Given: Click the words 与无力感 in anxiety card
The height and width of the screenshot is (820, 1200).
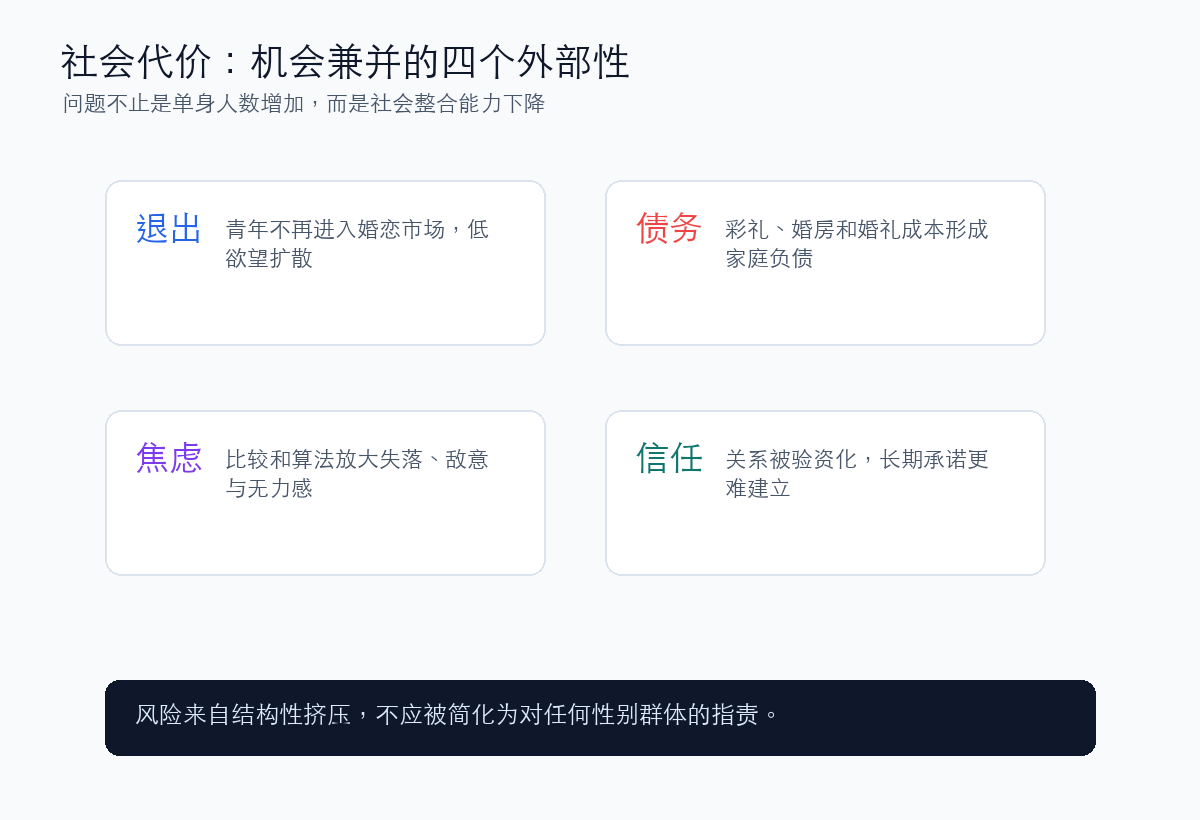Looking at the screenshot, I should [269, 489].
